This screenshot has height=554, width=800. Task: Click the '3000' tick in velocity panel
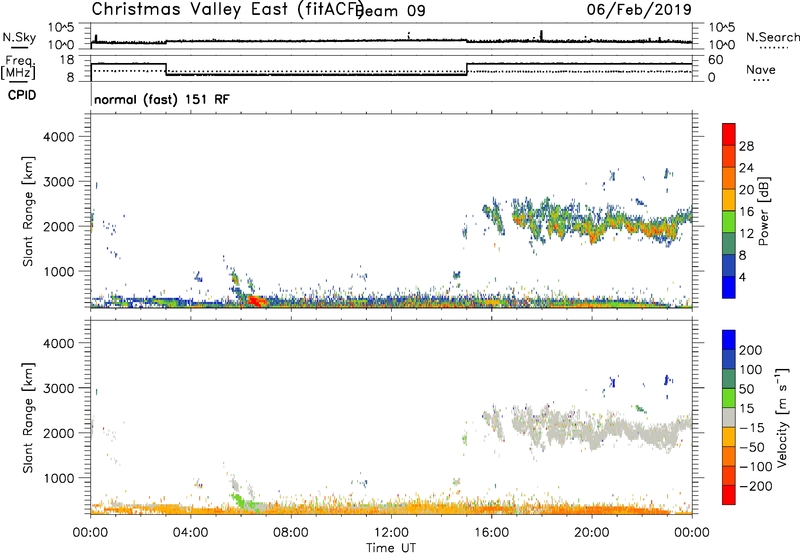click(58, 388)
